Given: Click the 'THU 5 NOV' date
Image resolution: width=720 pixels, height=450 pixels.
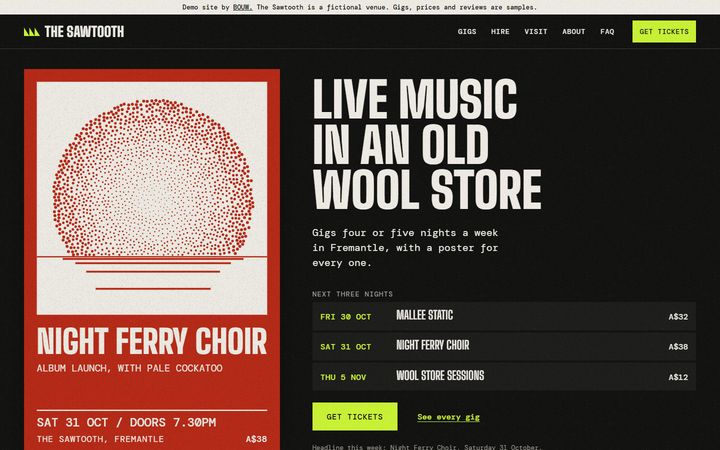Looking at the screenshot, I should click(343, 377).
